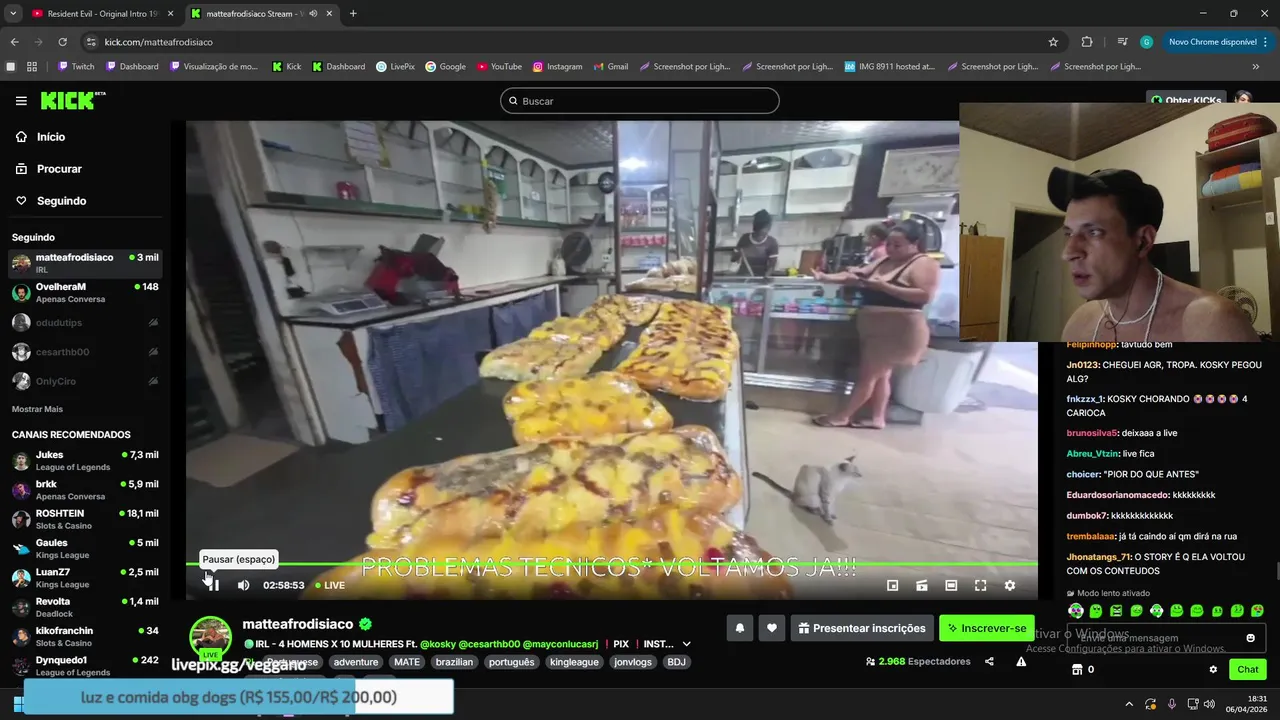
Task: Open the Gmail bookmark
Action: 610,67
